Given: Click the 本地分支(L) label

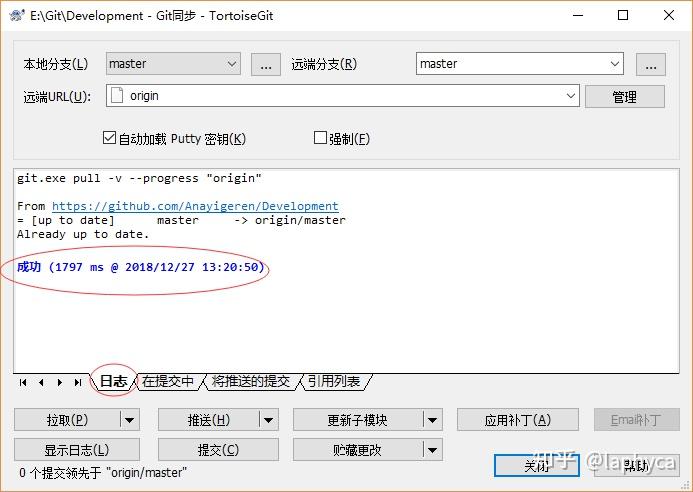Looking at the screenshot, I should point(56,64).
